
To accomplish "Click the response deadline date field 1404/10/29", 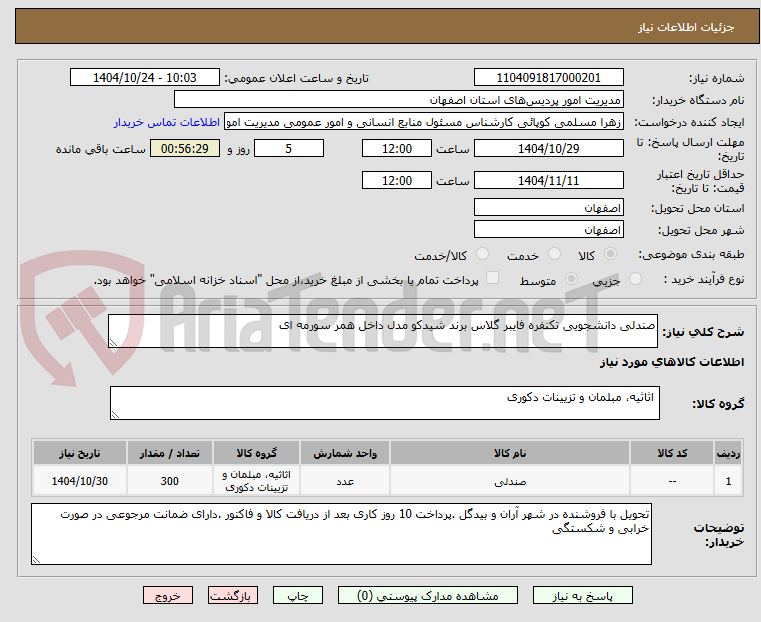I will tap(548, 148).
